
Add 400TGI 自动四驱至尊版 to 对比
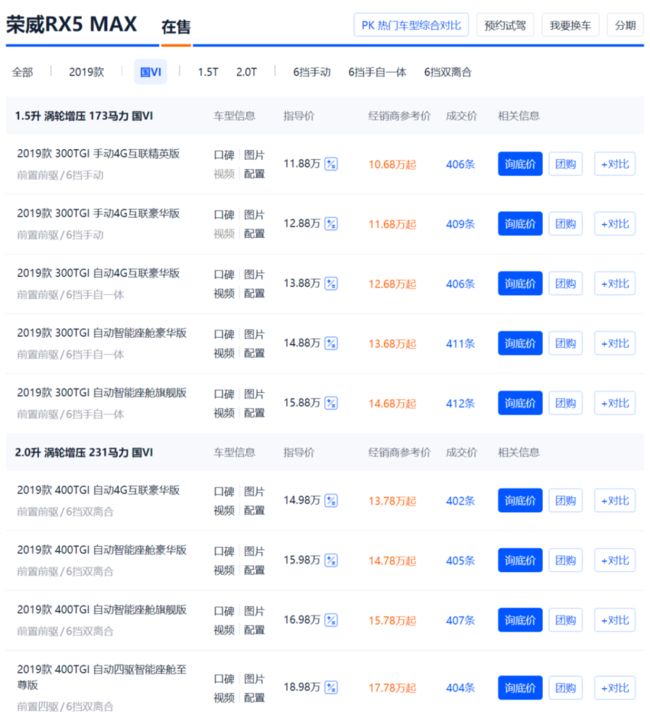[615, 687]
